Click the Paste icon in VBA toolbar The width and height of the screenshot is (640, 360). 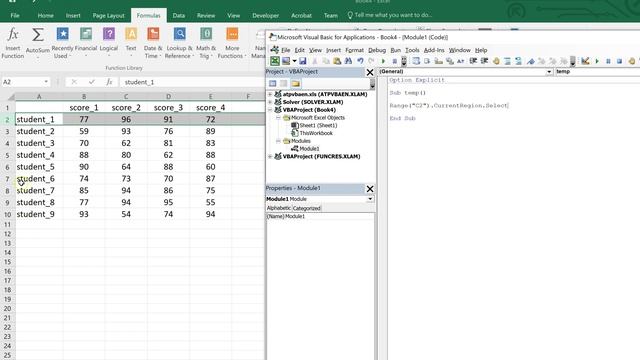[x=337, y=61]
